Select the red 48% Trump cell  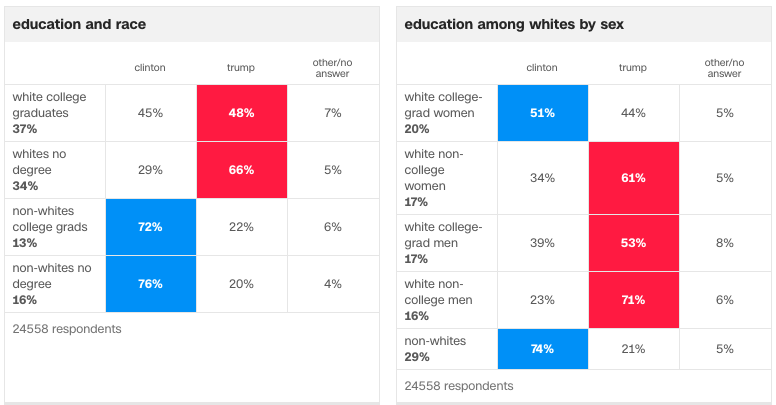tap(241, 113)
